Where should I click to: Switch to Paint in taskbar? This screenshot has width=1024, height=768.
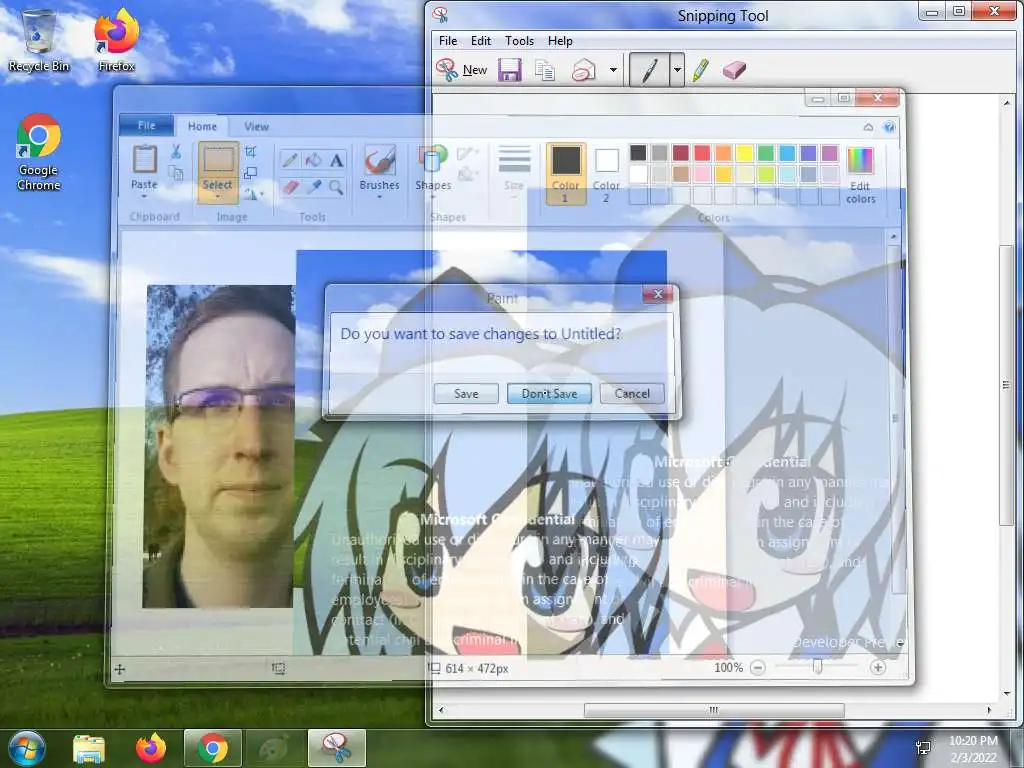pos(274,748)
